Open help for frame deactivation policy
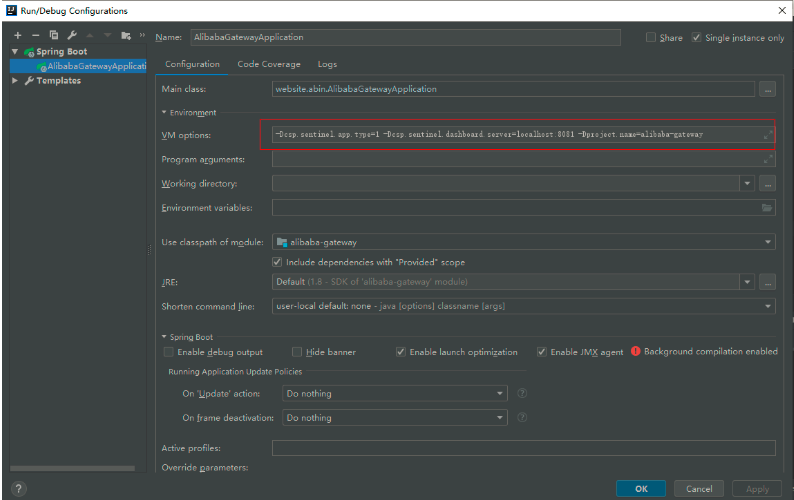The image size is (794, 500). tap(522, 417)
